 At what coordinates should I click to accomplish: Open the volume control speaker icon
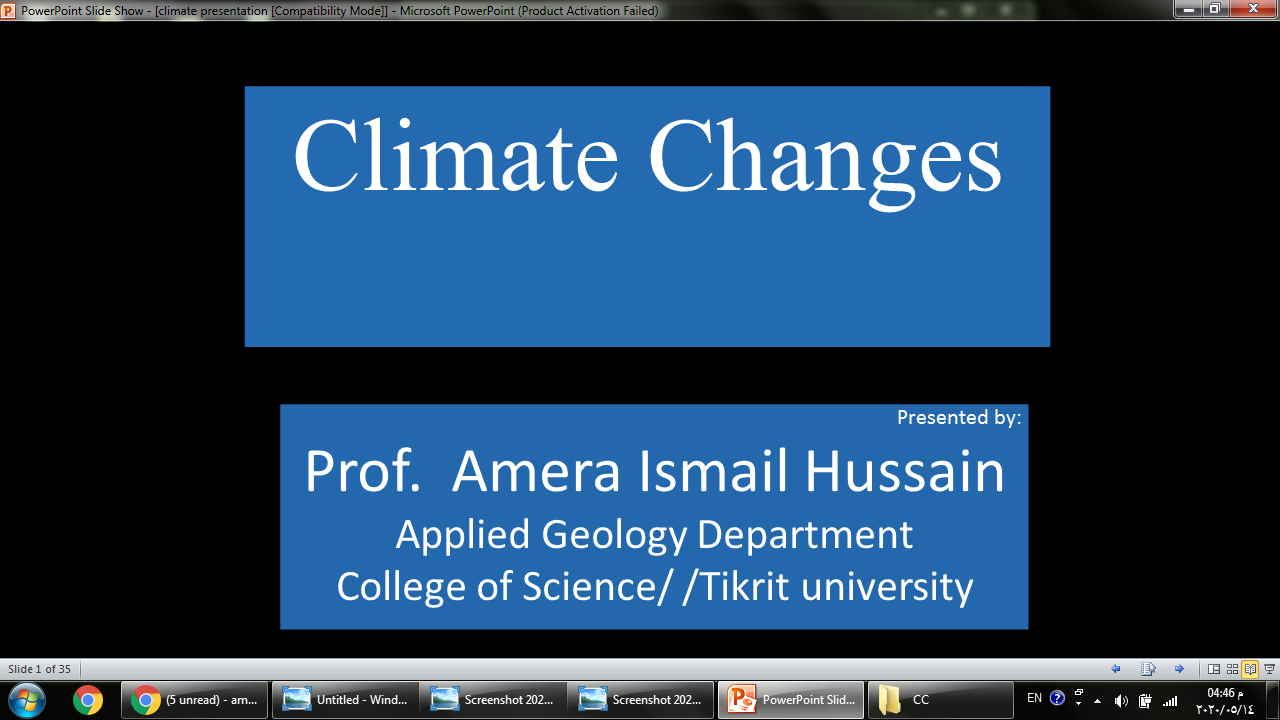click(1121, 700)
